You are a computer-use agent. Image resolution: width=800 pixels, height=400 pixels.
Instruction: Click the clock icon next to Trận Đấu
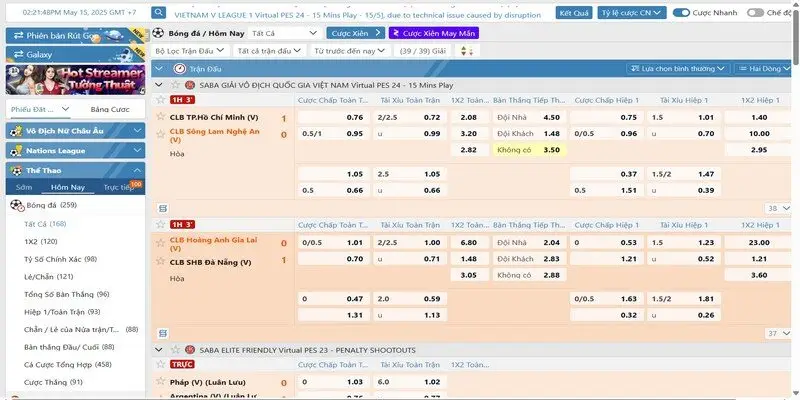[179, 69]
